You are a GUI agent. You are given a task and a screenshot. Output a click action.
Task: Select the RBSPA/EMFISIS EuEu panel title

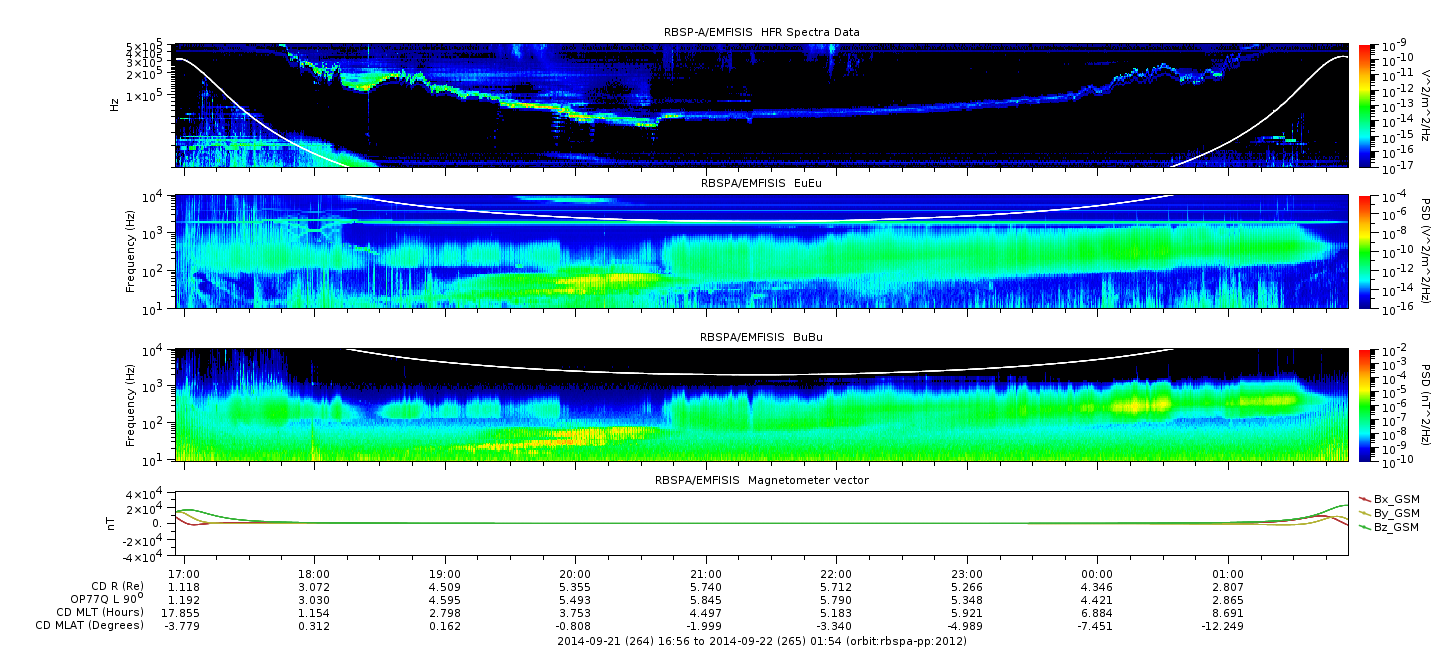click(761, 184)
